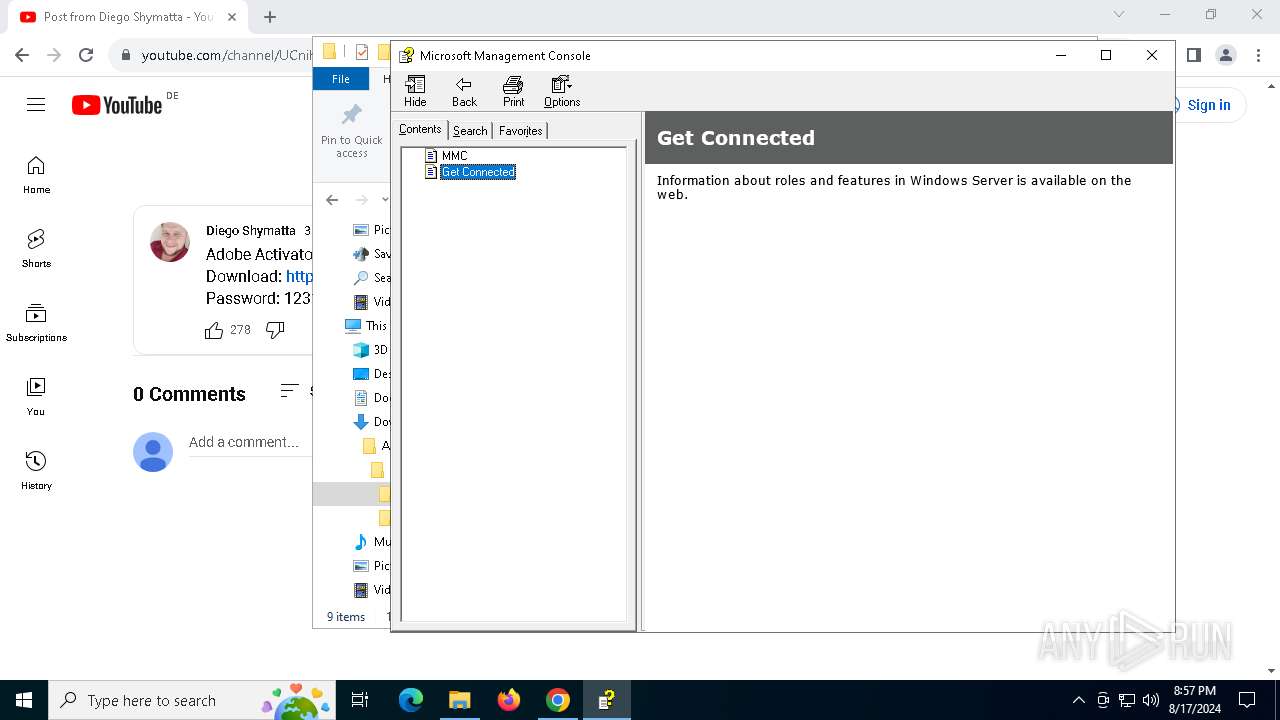Open the Options dropdown in help toolbar

point(562,91)
